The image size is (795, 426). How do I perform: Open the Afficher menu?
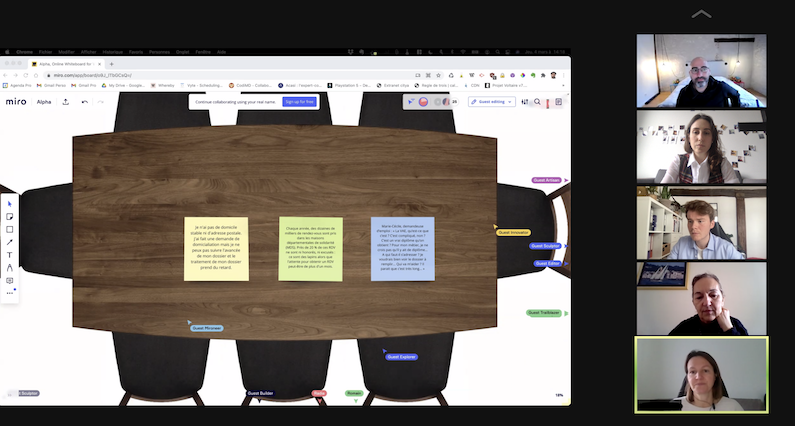coord(88,52)
